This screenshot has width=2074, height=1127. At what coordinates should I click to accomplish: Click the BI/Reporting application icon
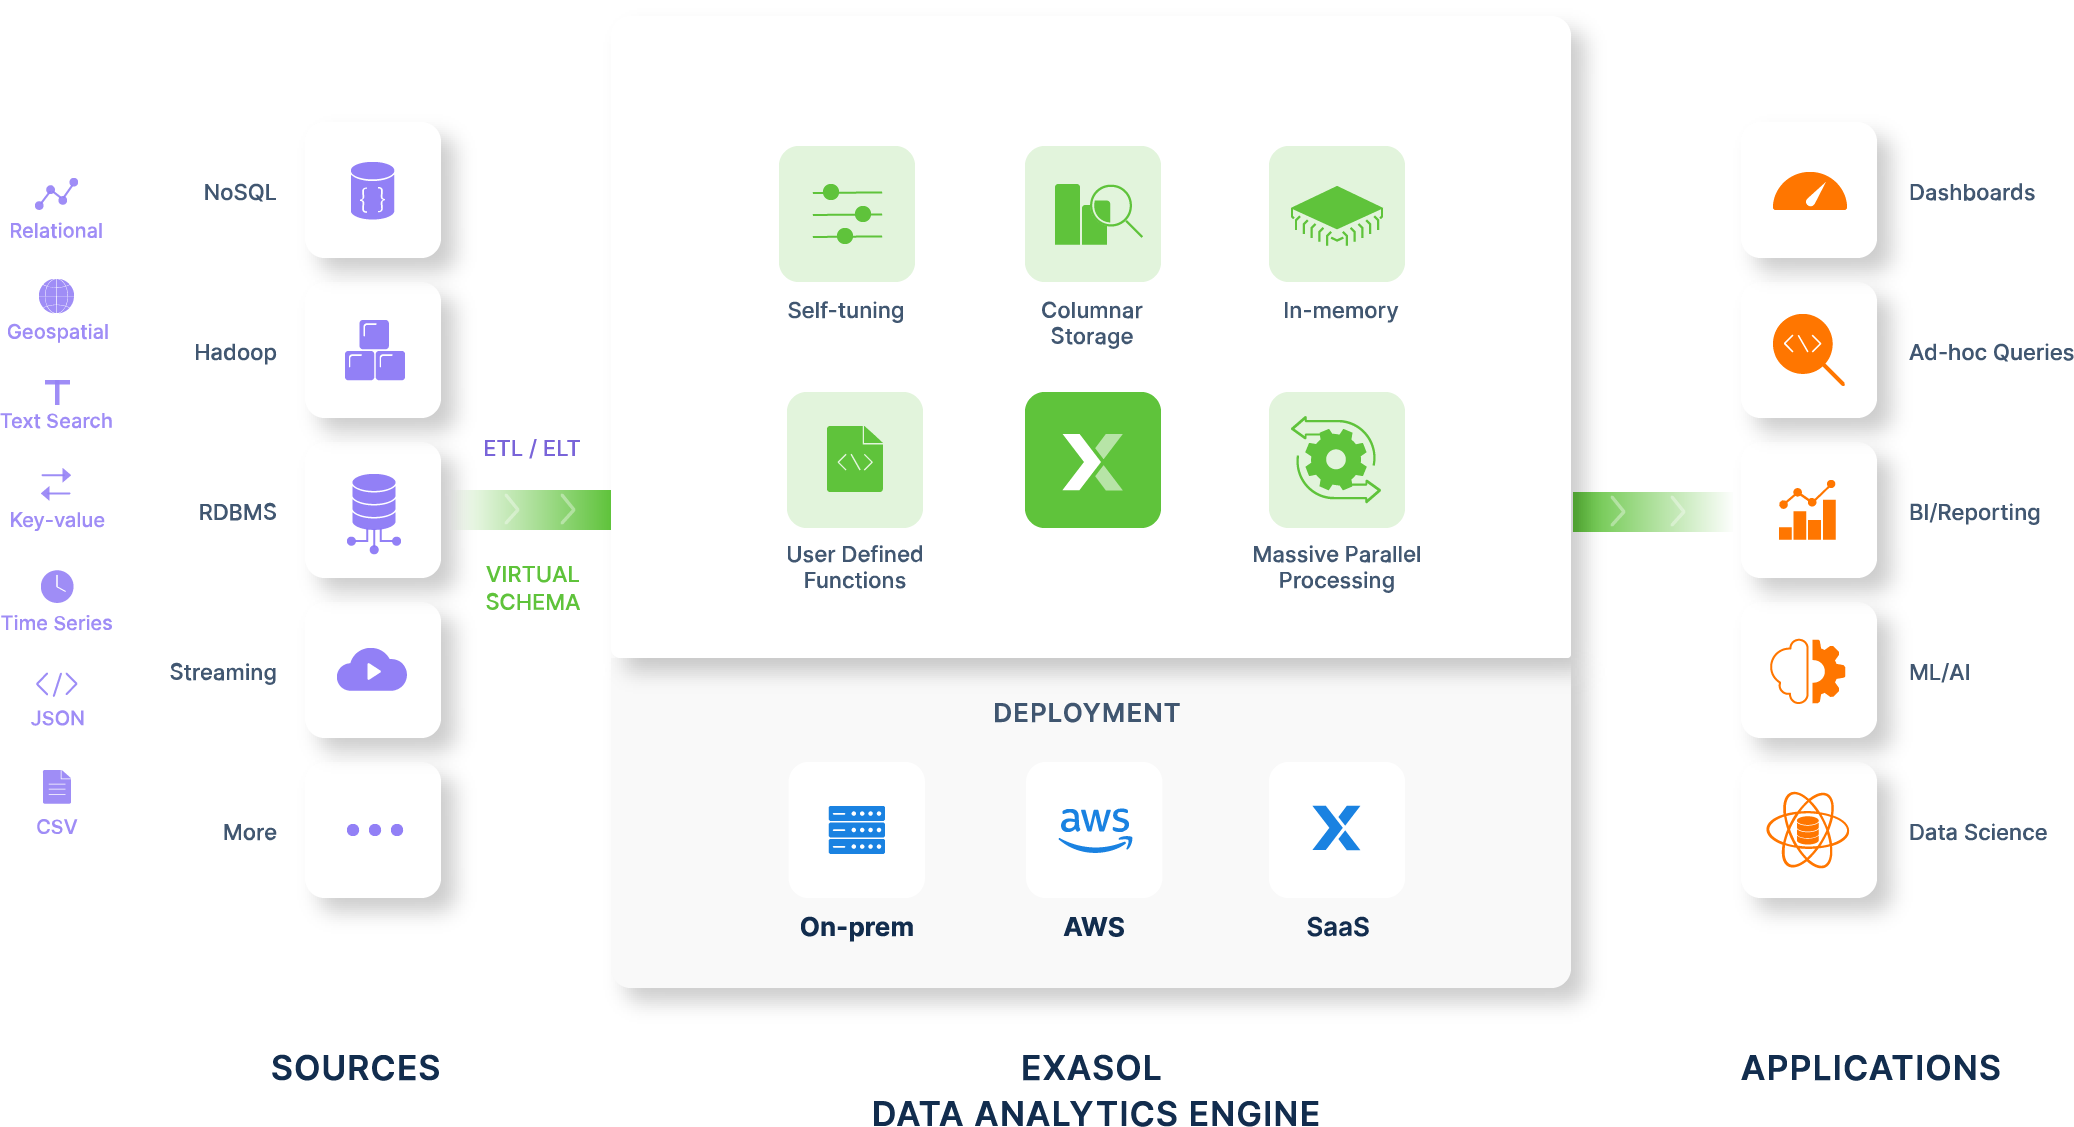pyautogui.click(x=1799, y=530)
